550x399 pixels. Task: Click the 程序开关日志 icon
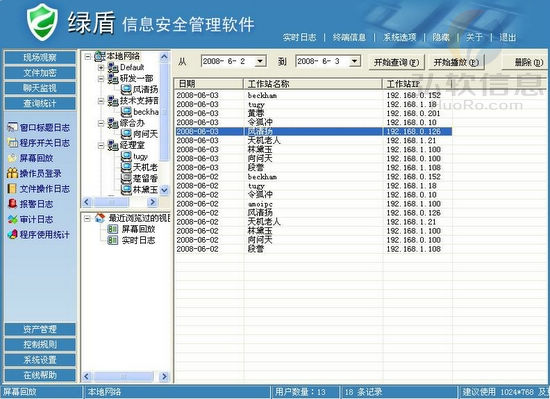point(12,143)
